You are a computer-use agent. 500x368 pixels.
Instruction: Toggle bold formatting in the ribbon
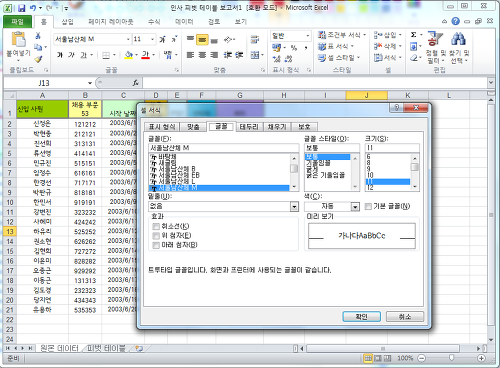[60, 55]
